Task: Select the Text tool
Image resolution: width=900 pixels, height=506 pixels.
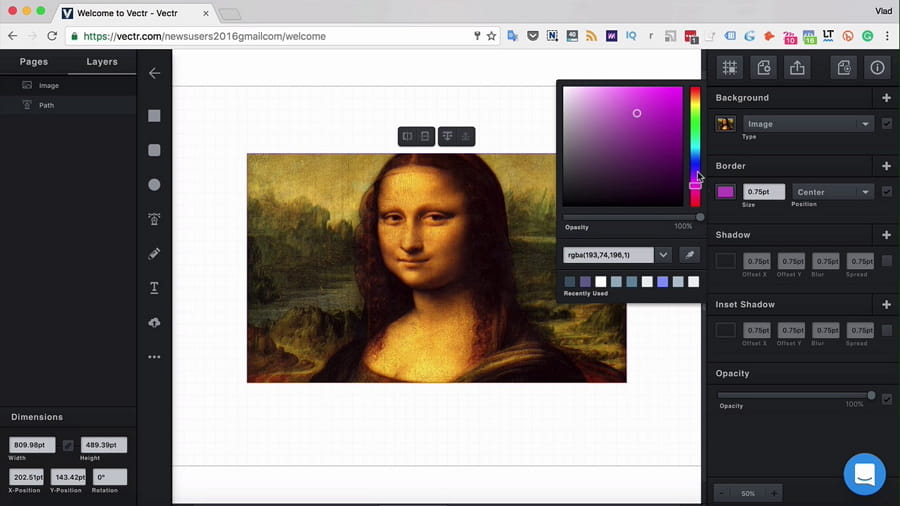Action: tap(154, 288)
